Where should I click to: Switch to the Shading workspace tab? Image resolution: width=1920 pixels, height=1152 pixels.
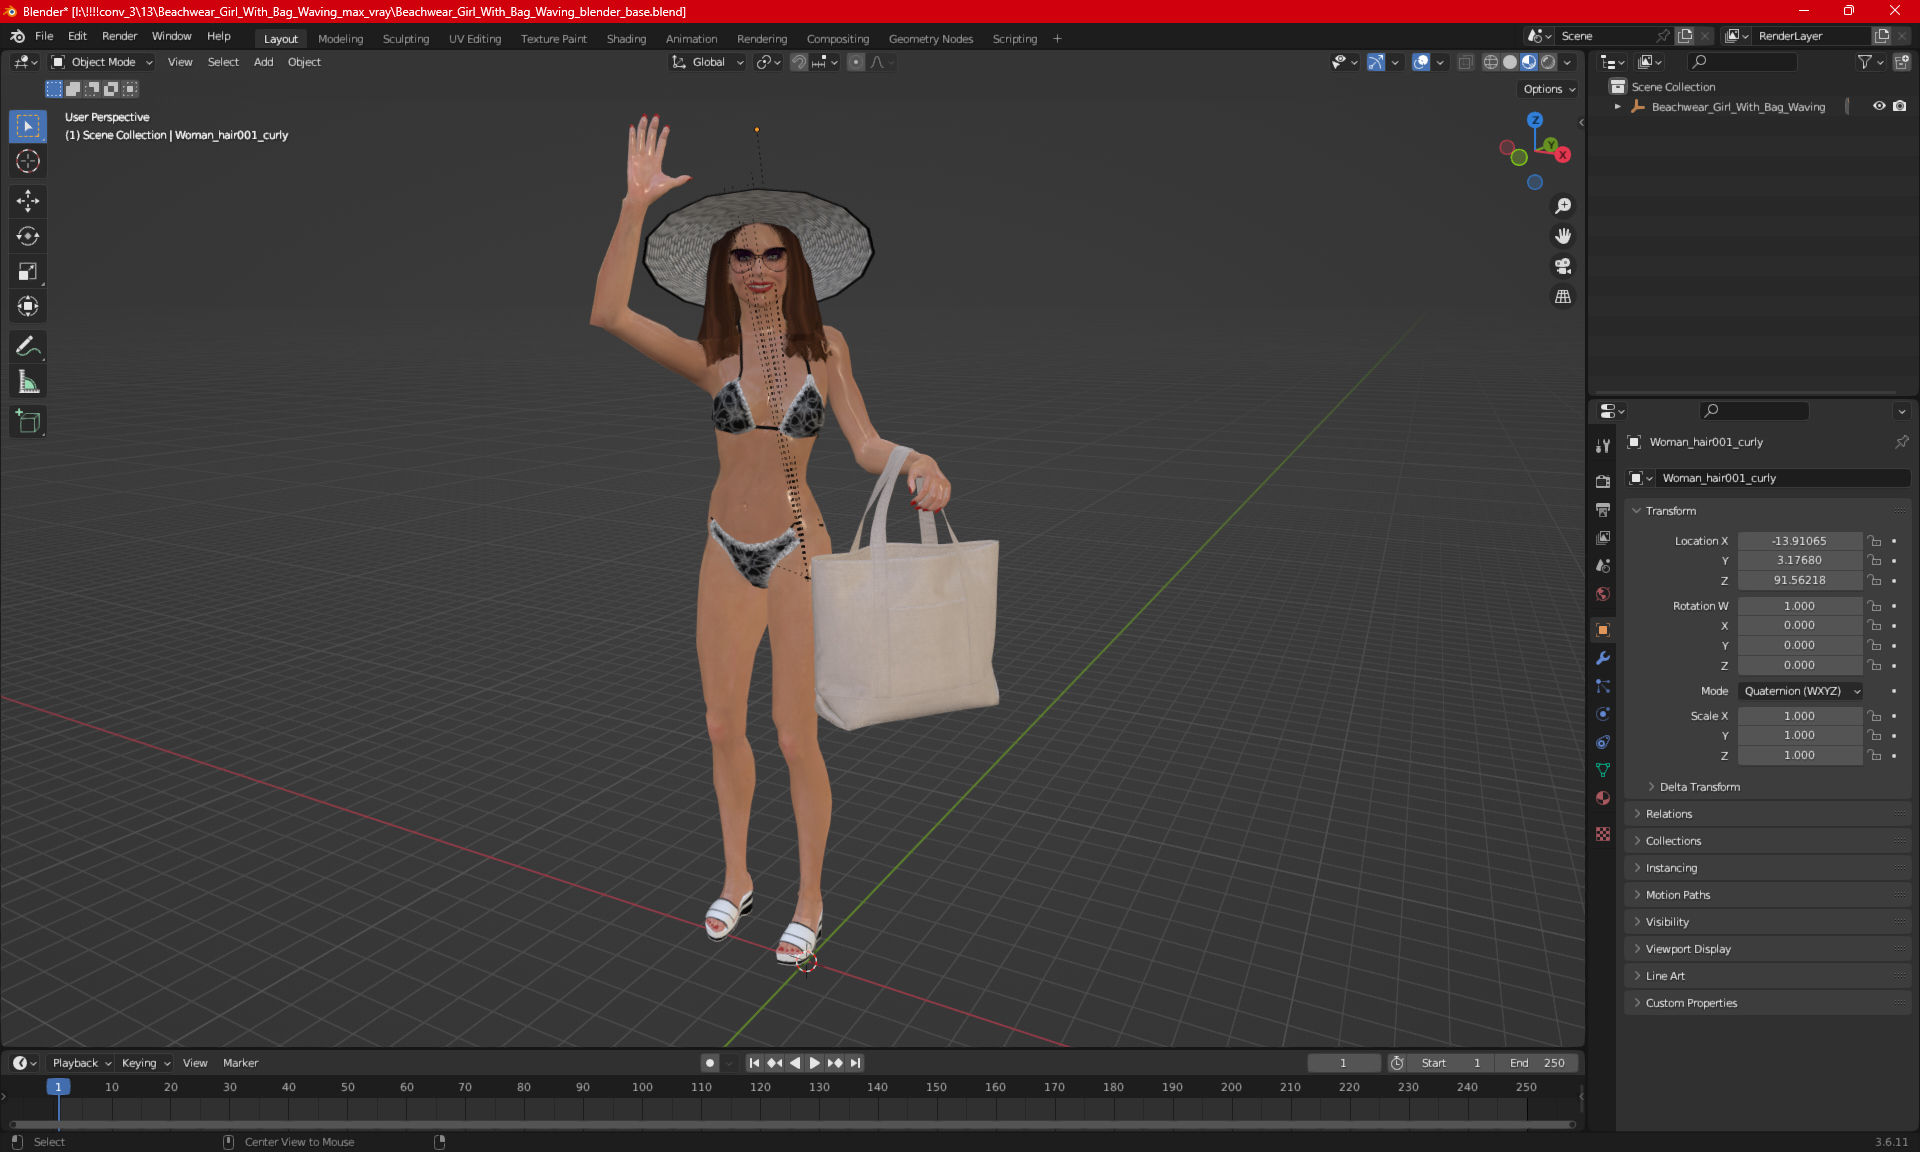pyautogui.click(x=626, y=39)
